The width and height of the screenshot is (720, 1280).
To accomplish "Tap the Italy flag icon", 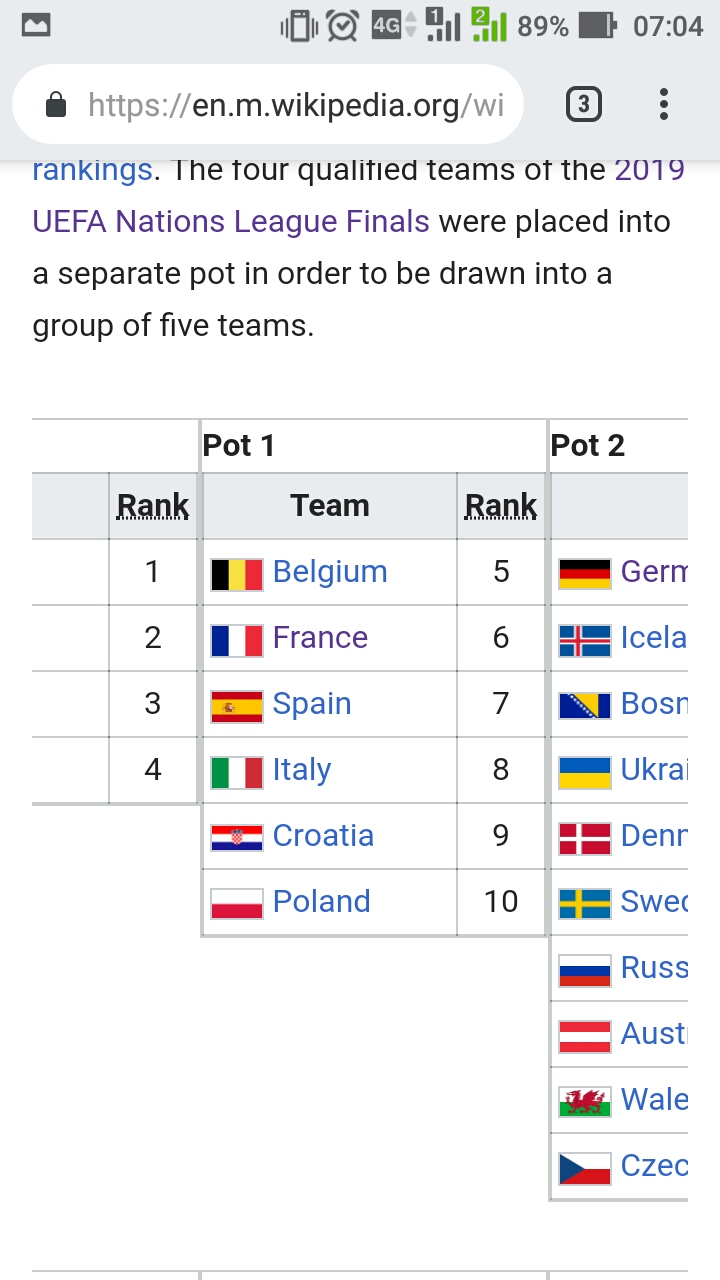I will point(237,771).
